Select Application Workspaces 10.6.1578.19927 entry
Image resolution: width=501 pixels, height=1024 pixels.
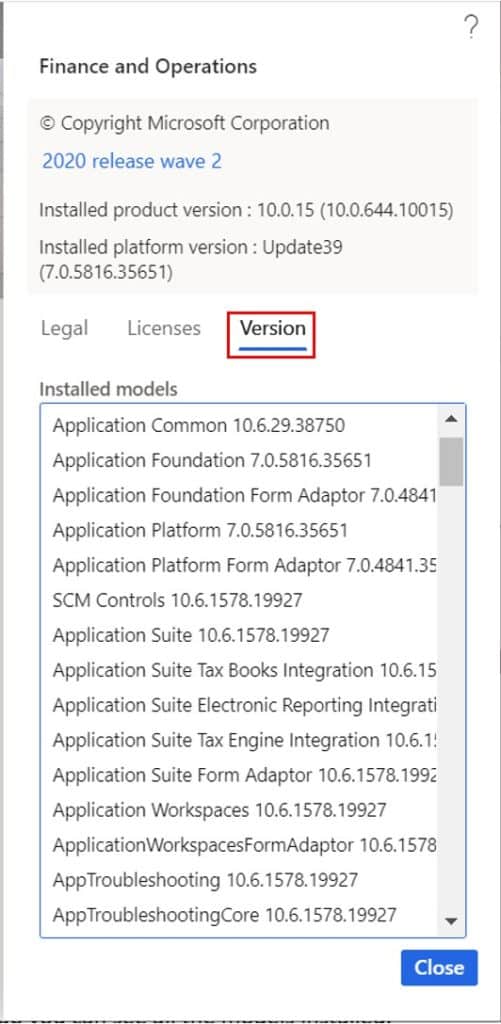pos(240,810)
